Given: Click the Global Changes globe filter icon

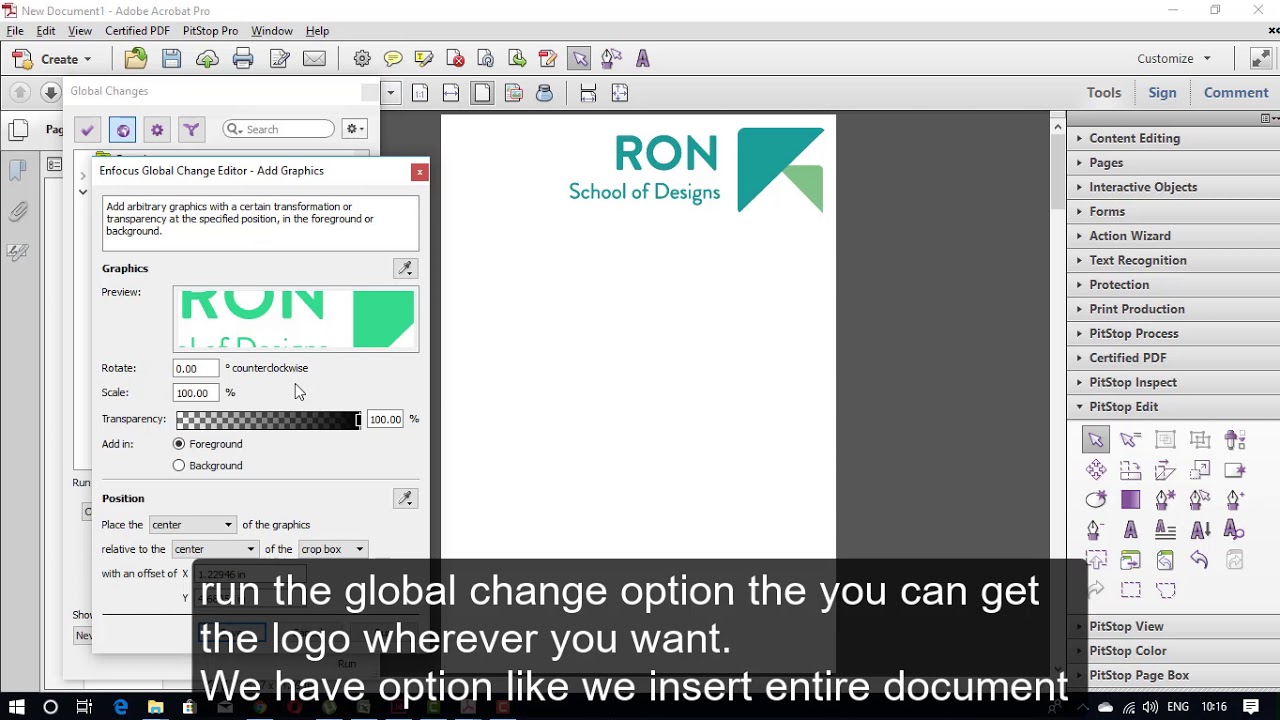Looking at the screenshot, I should tap(122, 129).
